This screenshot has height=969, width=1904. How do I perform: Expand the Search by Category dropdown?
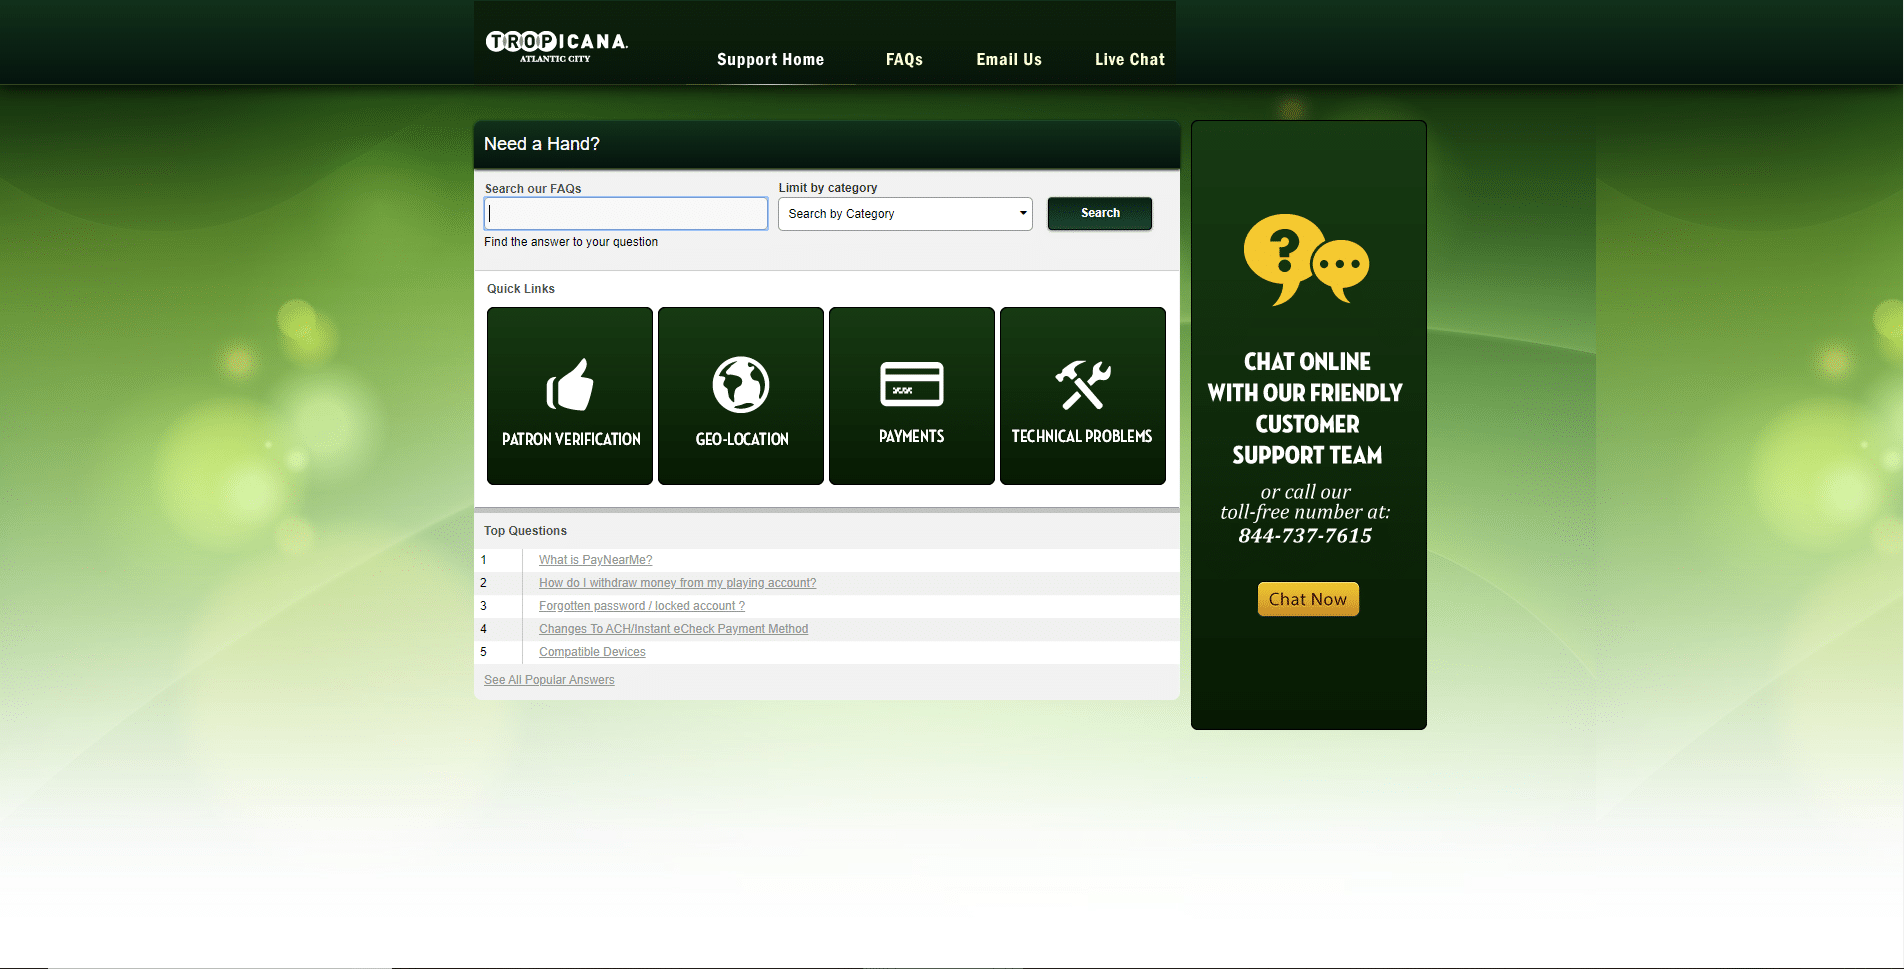pos(905,214)
